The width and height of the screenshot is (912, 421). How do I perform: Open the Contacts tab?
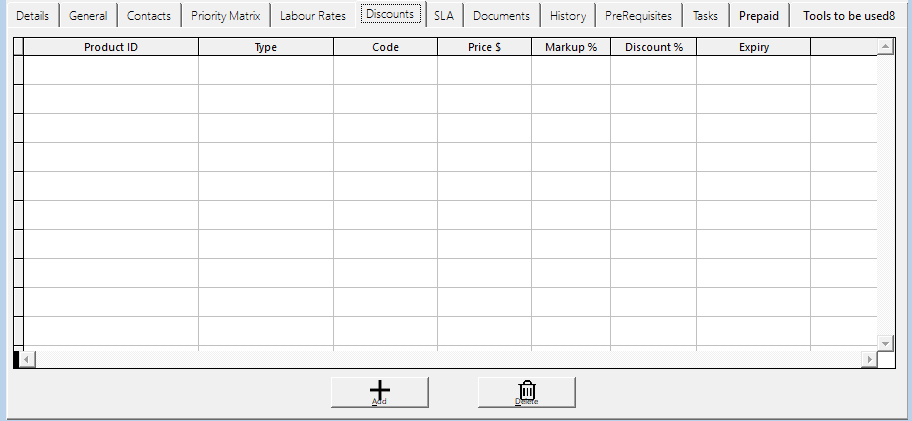149,16
